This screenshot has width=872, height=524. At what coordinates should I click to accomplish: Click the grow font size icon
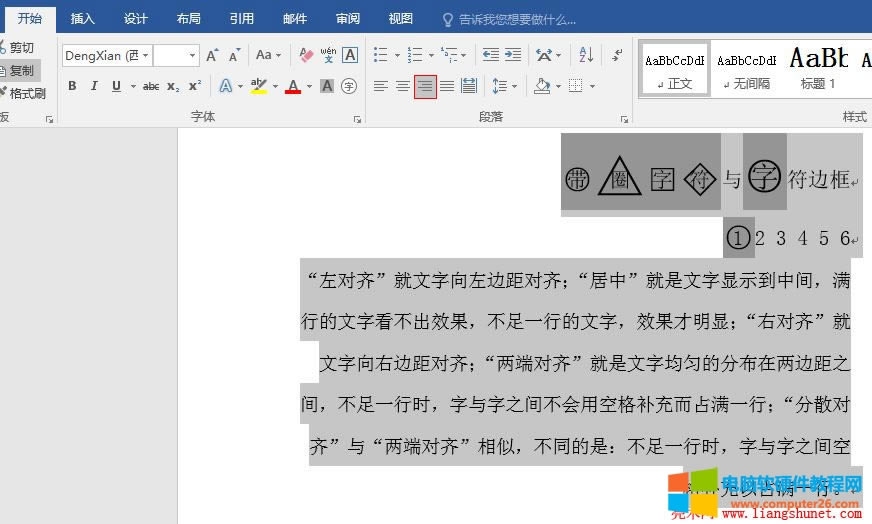pyautogui.click(x=212, y=55)
